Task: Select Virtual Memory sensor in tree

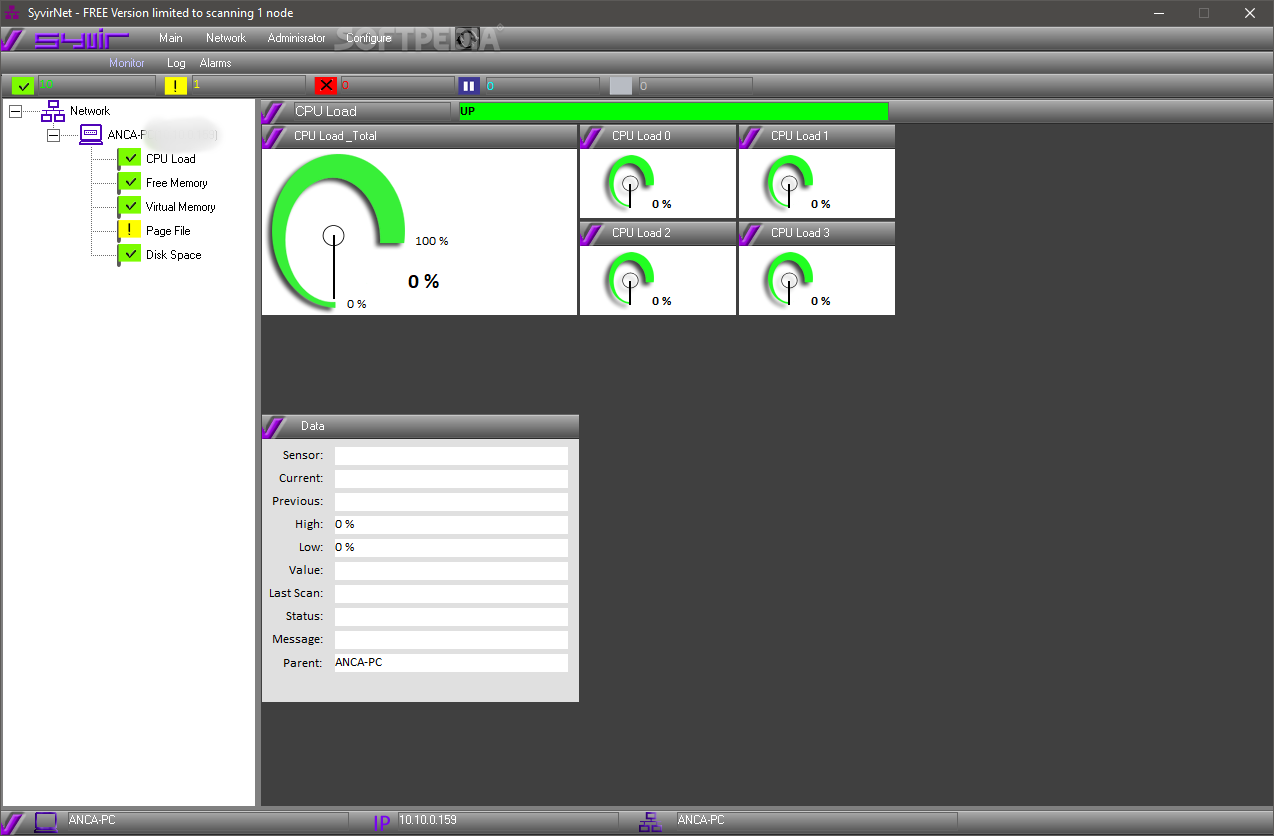Action: click(x=181, y=207)
